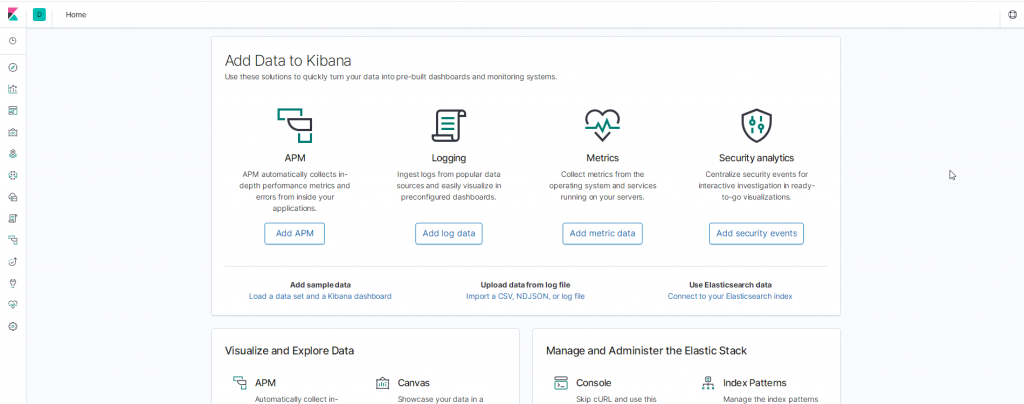Click the large APM illustration icon

[x=295, y=125]
